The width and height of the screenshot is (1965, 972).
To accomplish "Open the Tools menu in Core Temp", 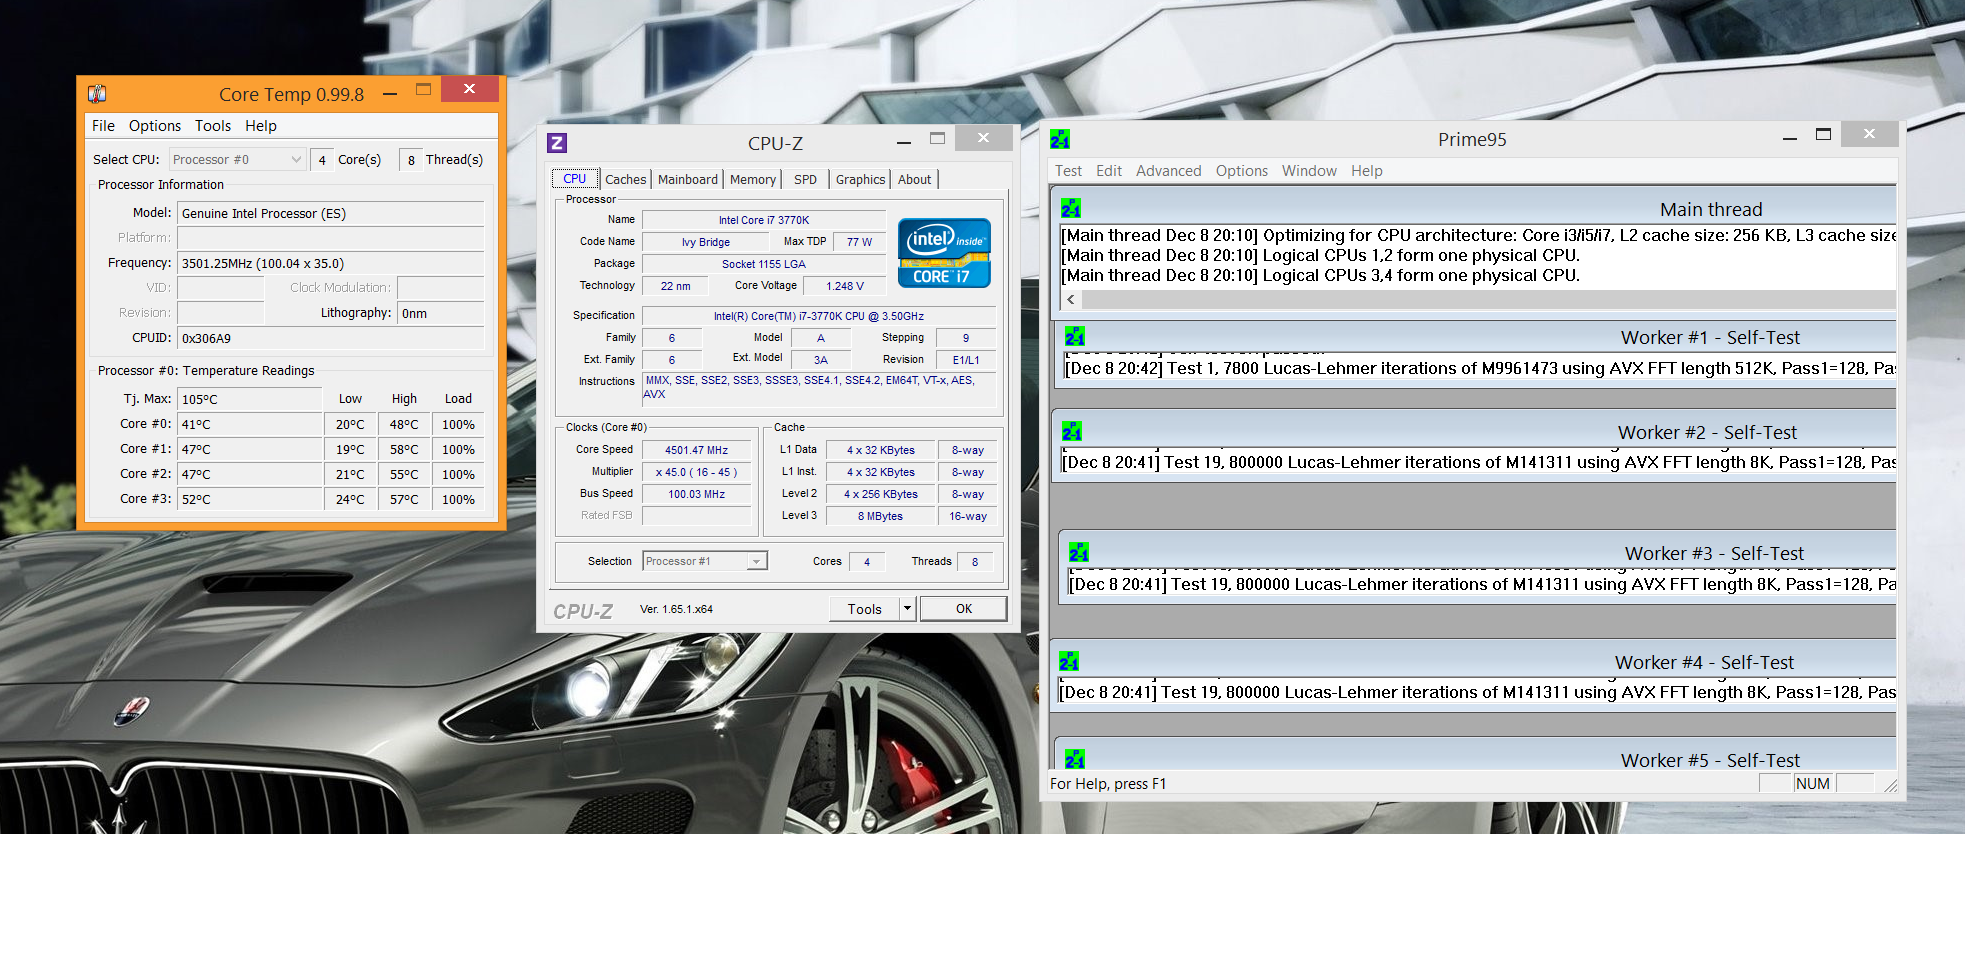I will [x=213, y=126].
